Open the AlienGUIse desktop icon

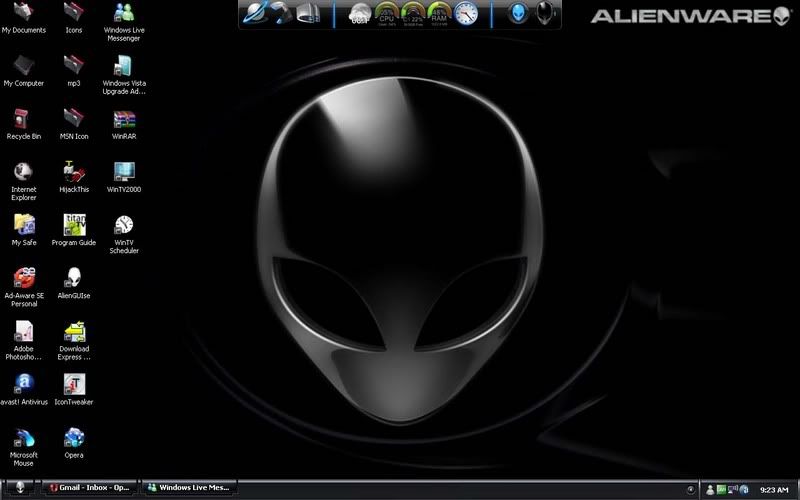coord(73,278)
